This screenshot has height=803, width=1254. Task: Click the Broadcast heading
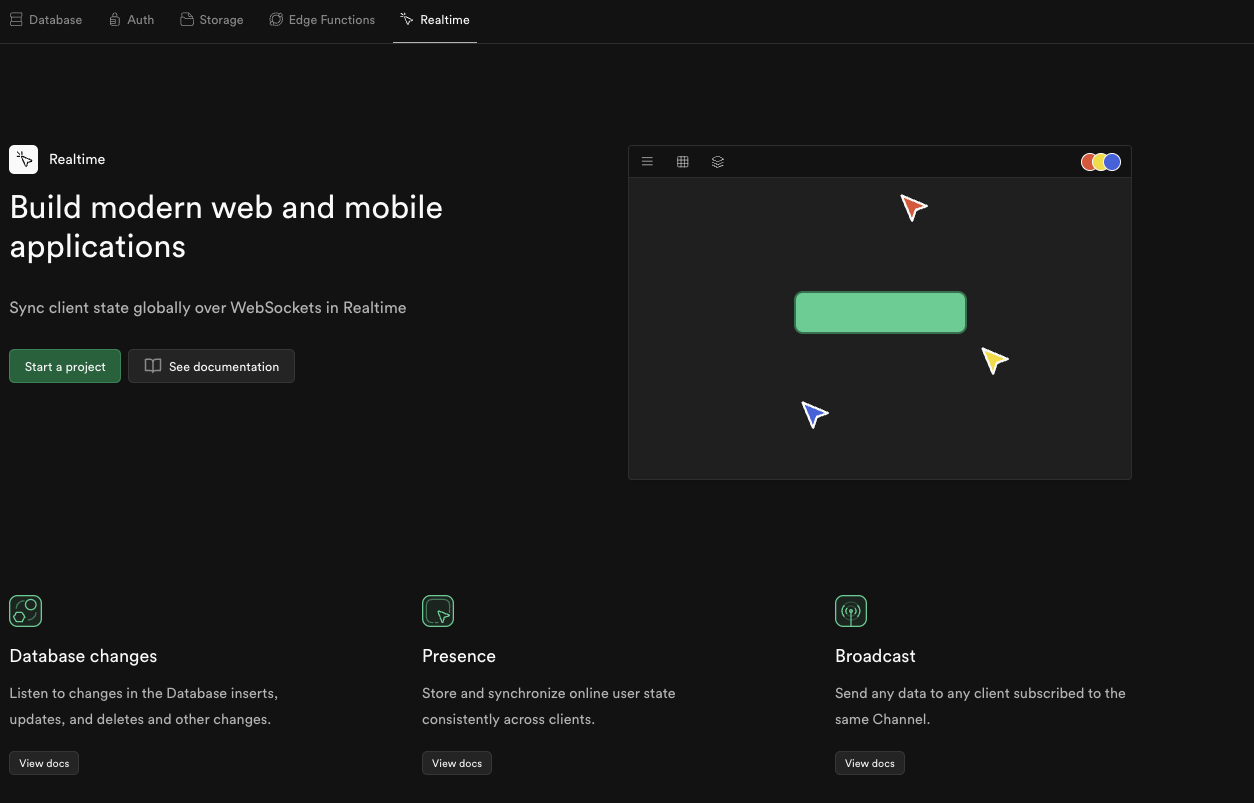click(x=875, y=656)
